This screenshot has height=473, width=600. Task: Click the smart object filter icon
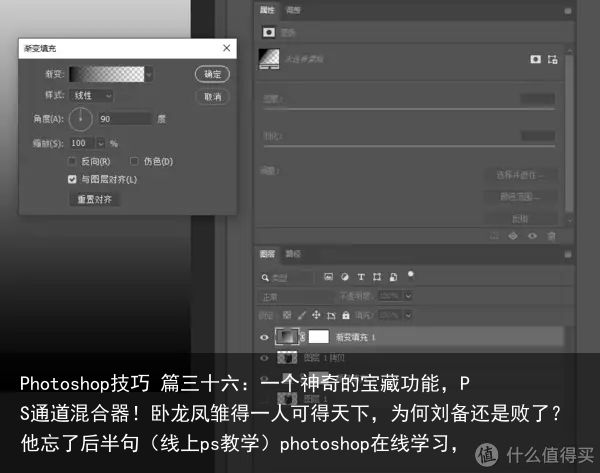tap(393, 277)
